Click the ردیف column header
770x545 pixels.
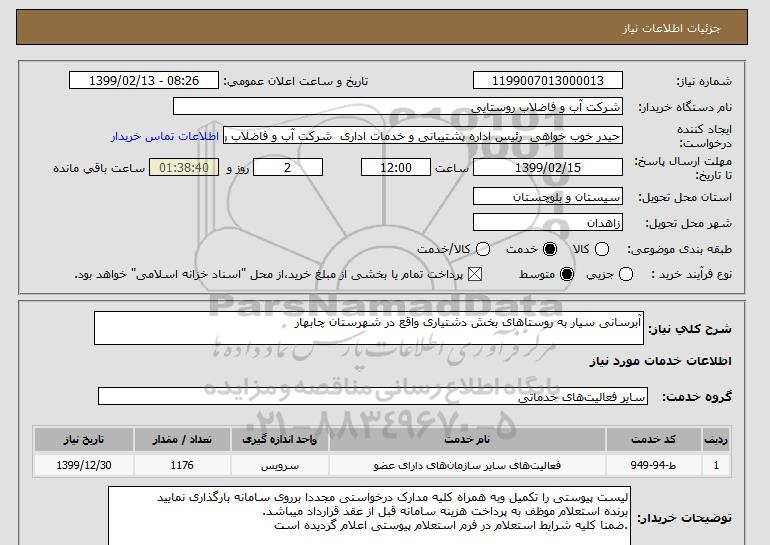pyautogui.click(x=716, y=439)
